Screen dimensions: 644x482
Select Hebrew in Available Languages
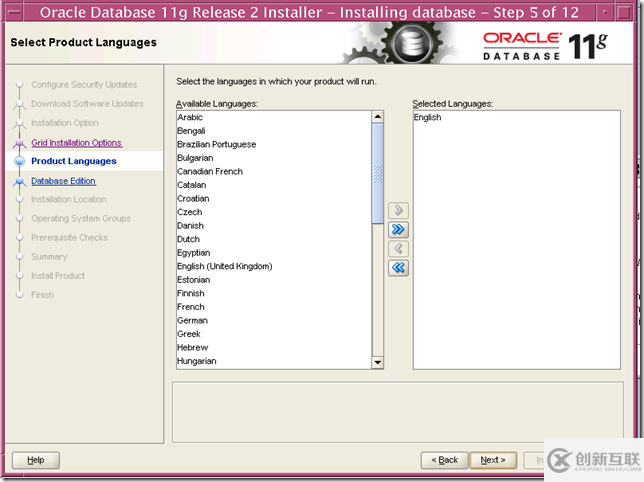click(x=274, y=348)
